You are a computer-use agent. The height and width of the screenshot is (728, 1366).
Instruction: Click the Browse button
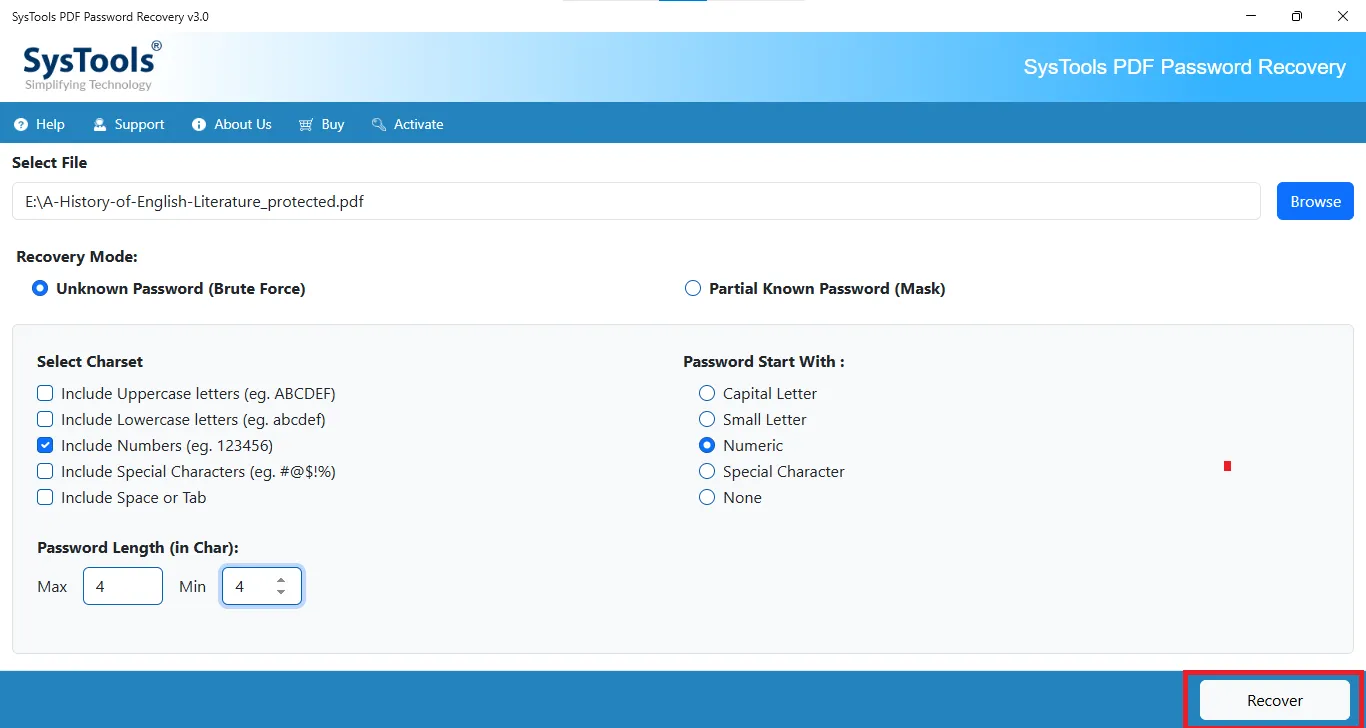1315,201
